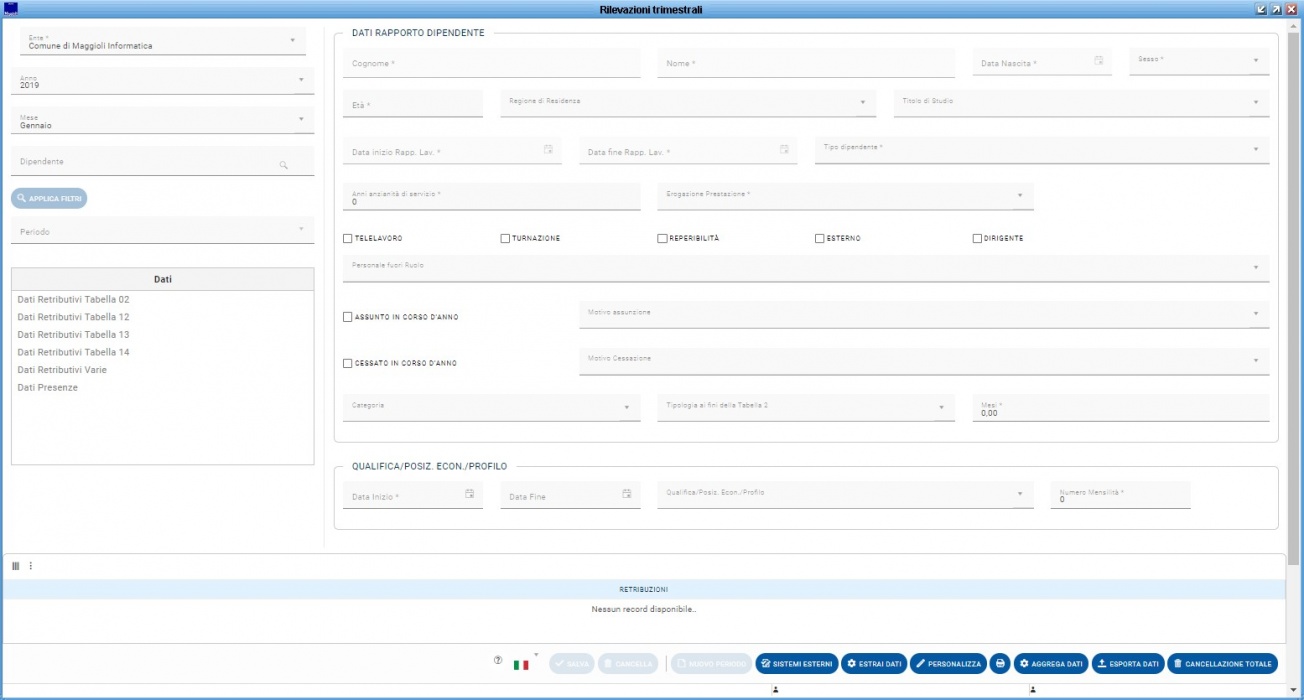The width and height of the screenshot is (1304, 700).
Task: Check the Dirigente checkbox
Action: coord(977,239)
